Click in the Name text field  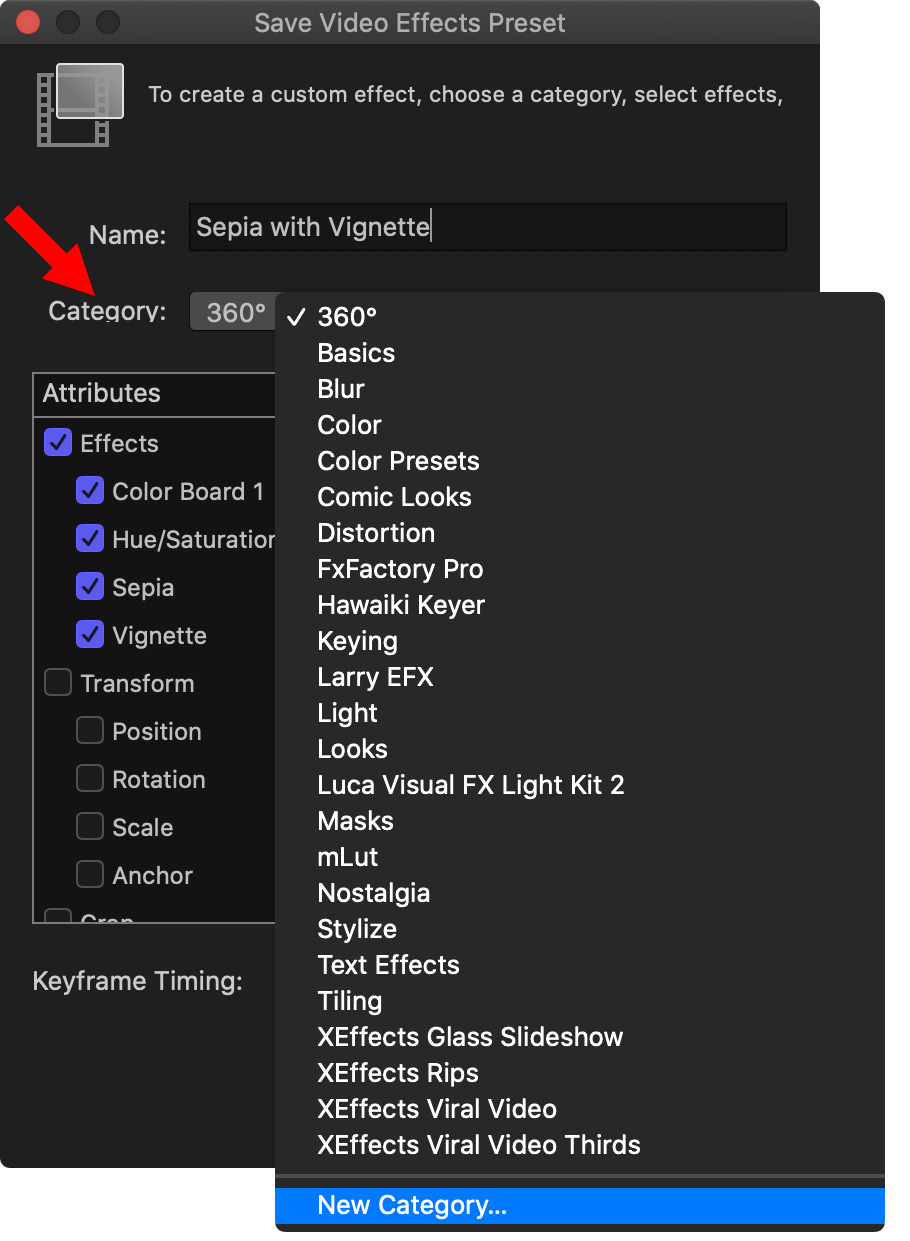tap(487, 227)
